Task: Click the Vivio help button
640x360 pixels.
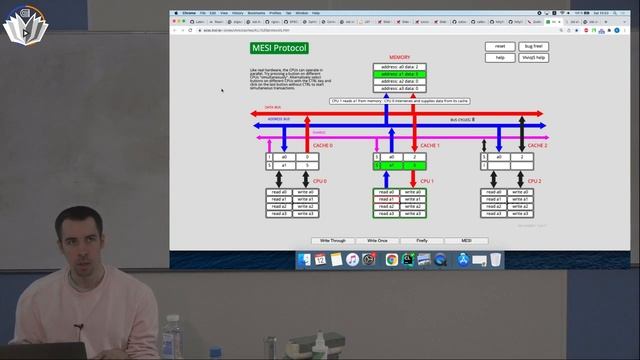Action: [x=533, y=58]
